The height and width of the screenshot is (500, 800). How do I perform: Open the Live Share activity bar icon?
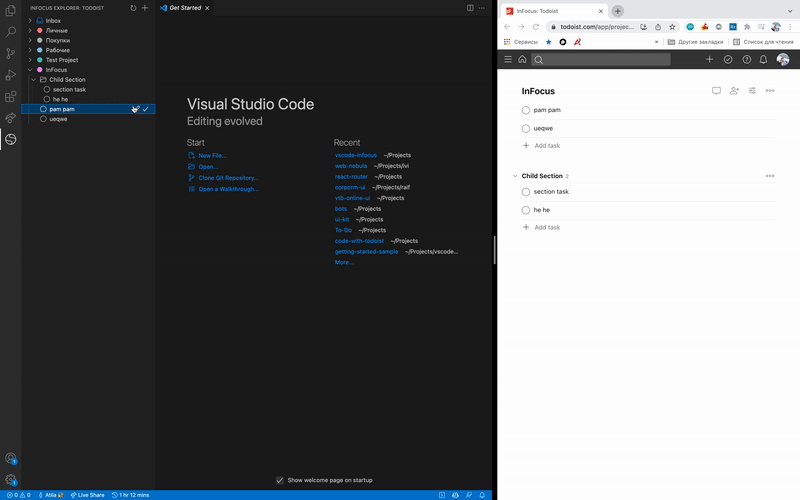pos(10,118)
